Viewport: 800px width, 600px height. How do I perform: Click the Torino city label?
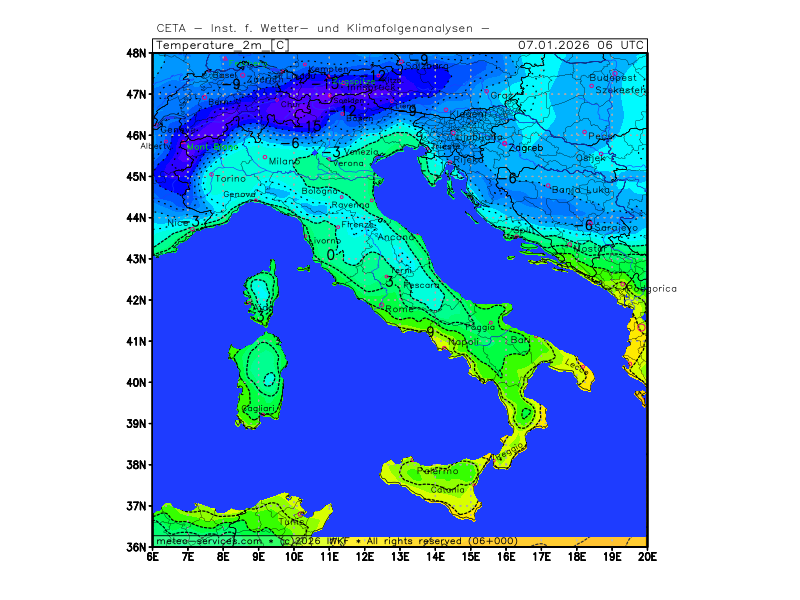(x=231, y=178)
